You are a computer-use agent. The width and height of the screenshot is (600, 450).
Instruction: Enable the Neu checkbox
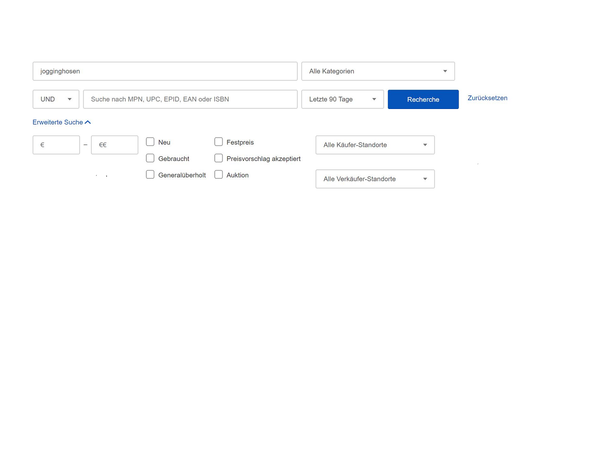[x=150, y=142]
